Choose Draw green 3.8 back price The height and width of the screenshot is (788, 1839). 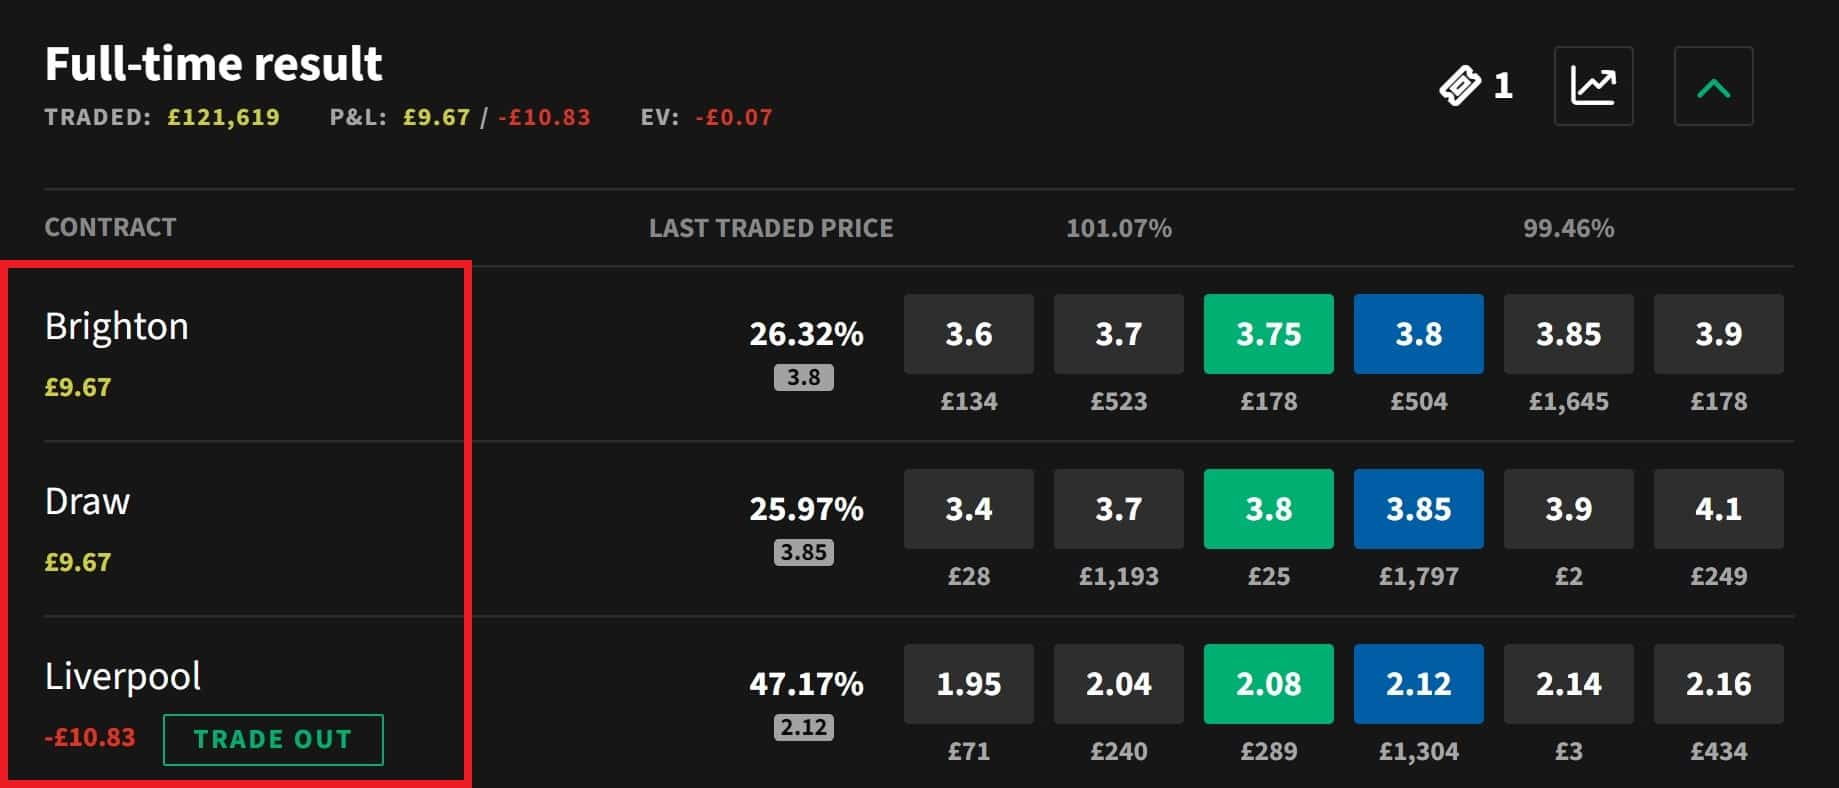[1268, 509]
